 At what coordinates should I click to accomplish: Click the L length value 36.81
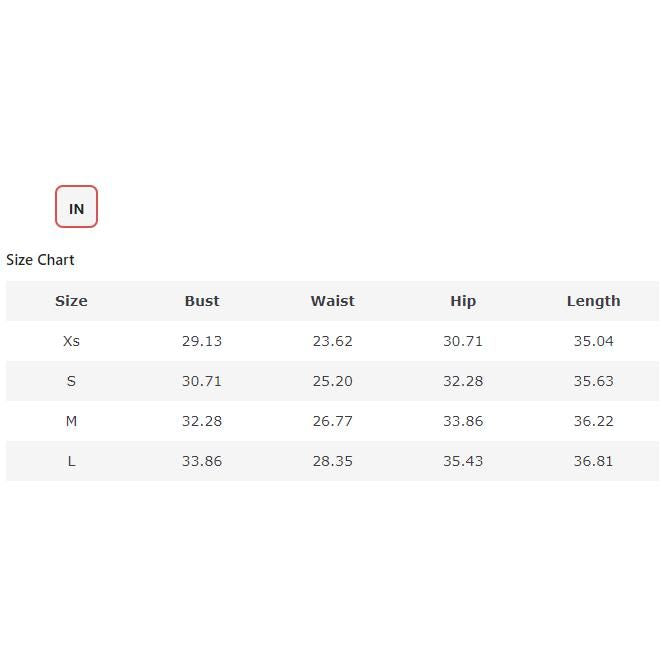(593, 461)
